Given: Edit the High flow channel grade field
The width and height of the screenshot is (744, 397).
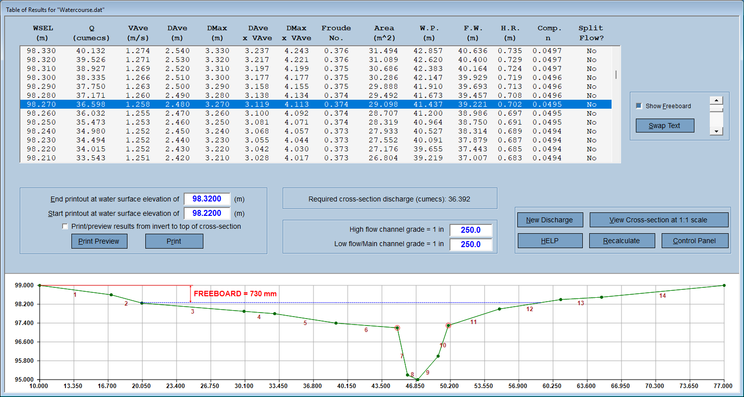Looking at the screenshot, I should (471, 231).
